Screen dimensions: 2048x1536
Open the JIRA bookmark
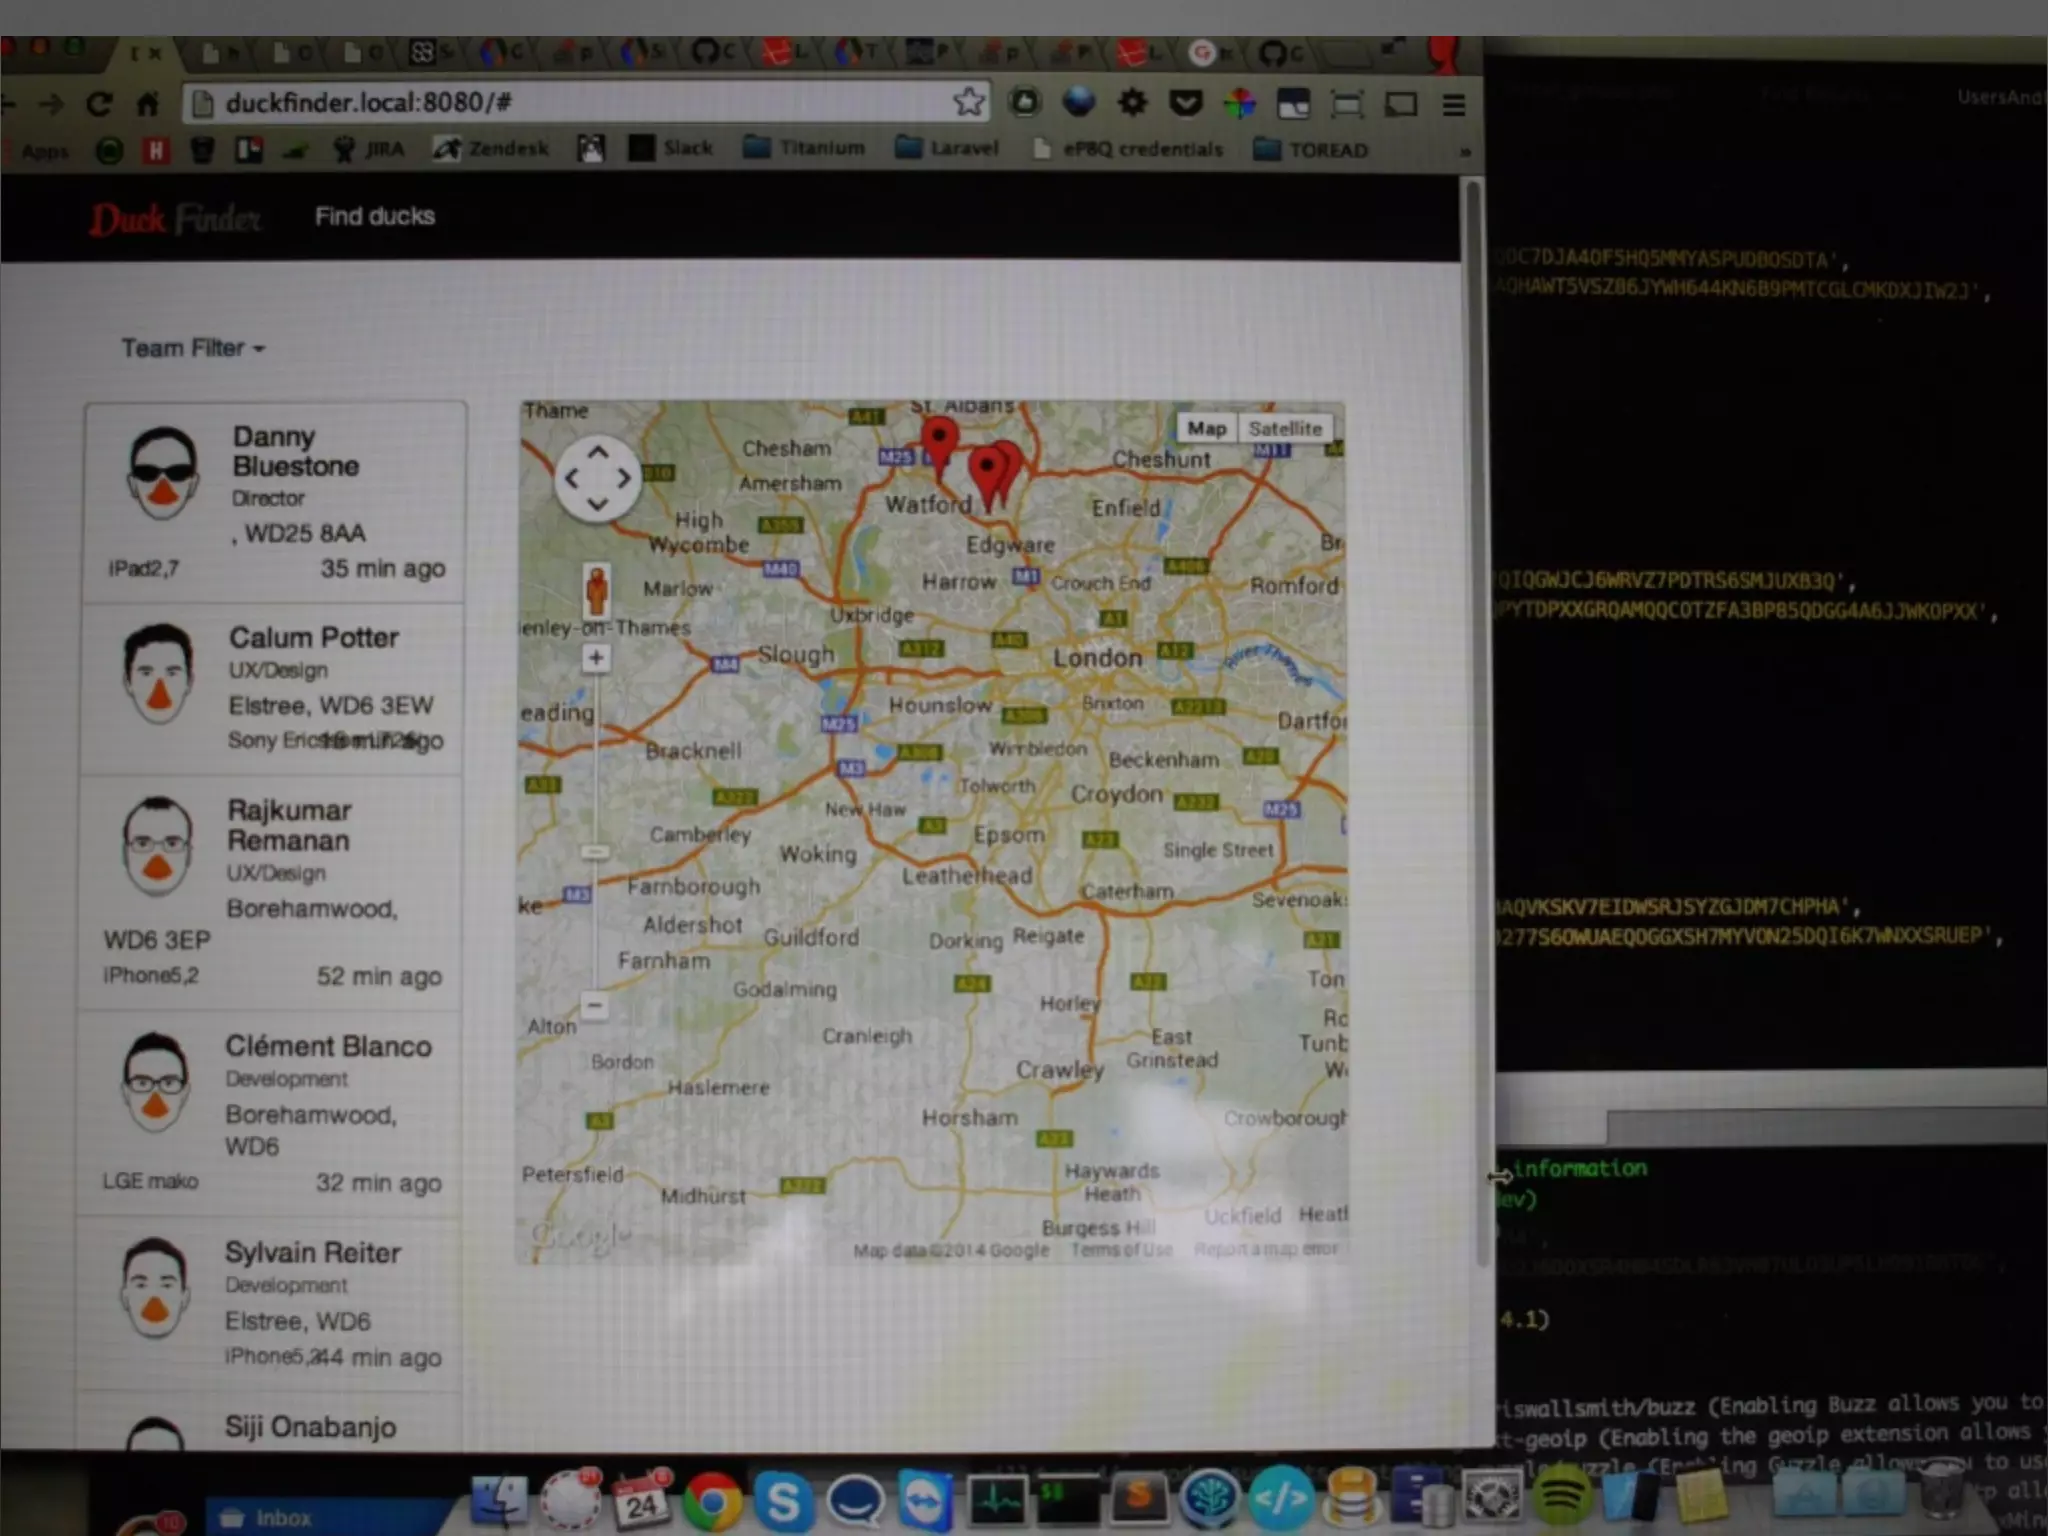pos(368,150)
